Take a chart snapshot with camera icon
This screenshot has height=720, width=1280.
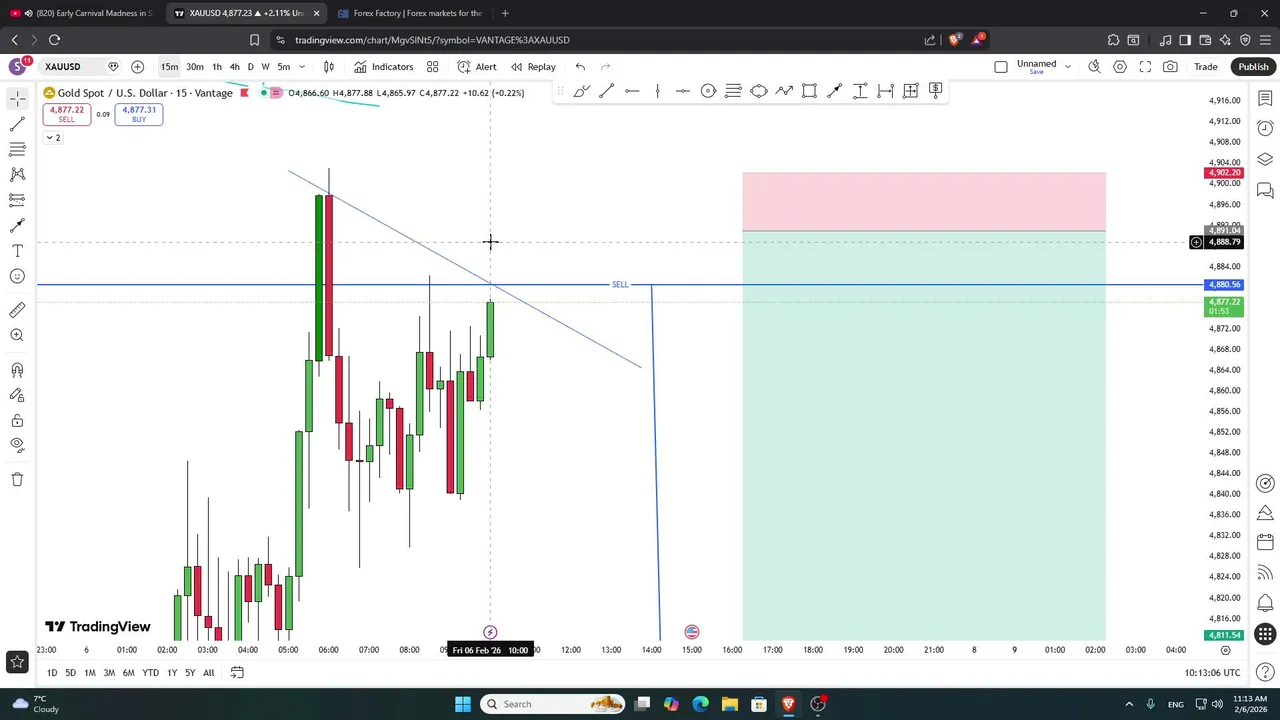(x=1170, y=67)
